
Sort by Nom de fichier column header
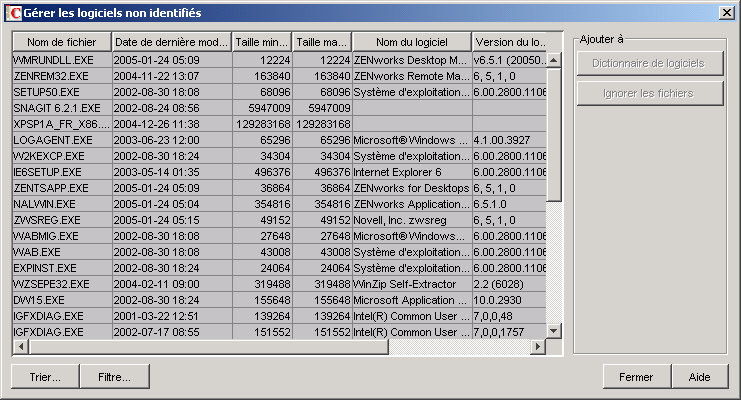click(x=61, y=42)
